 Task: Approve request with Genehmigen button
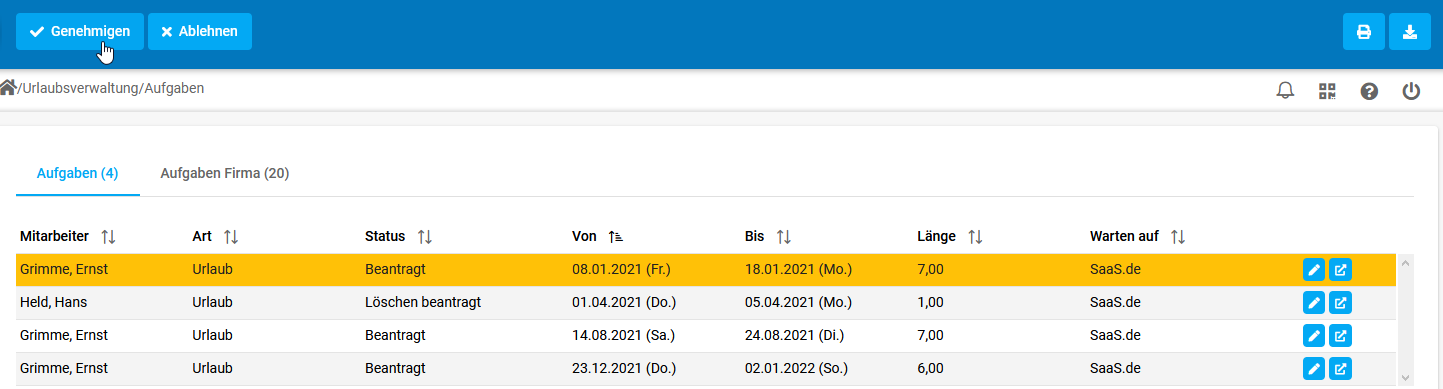point(80,31)
